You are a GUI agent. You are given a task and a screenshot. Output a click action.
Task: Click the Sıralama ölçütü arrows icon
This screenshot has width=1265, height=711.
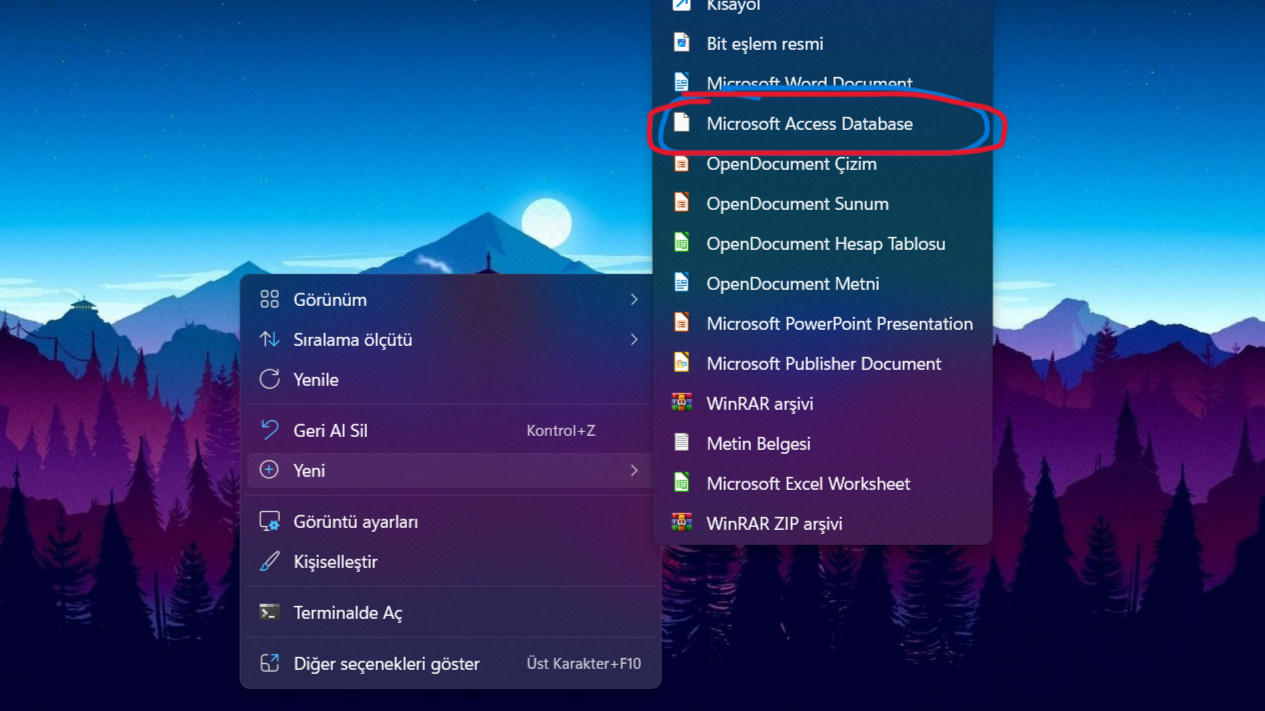pyautogui.click(x=269, y=340)
